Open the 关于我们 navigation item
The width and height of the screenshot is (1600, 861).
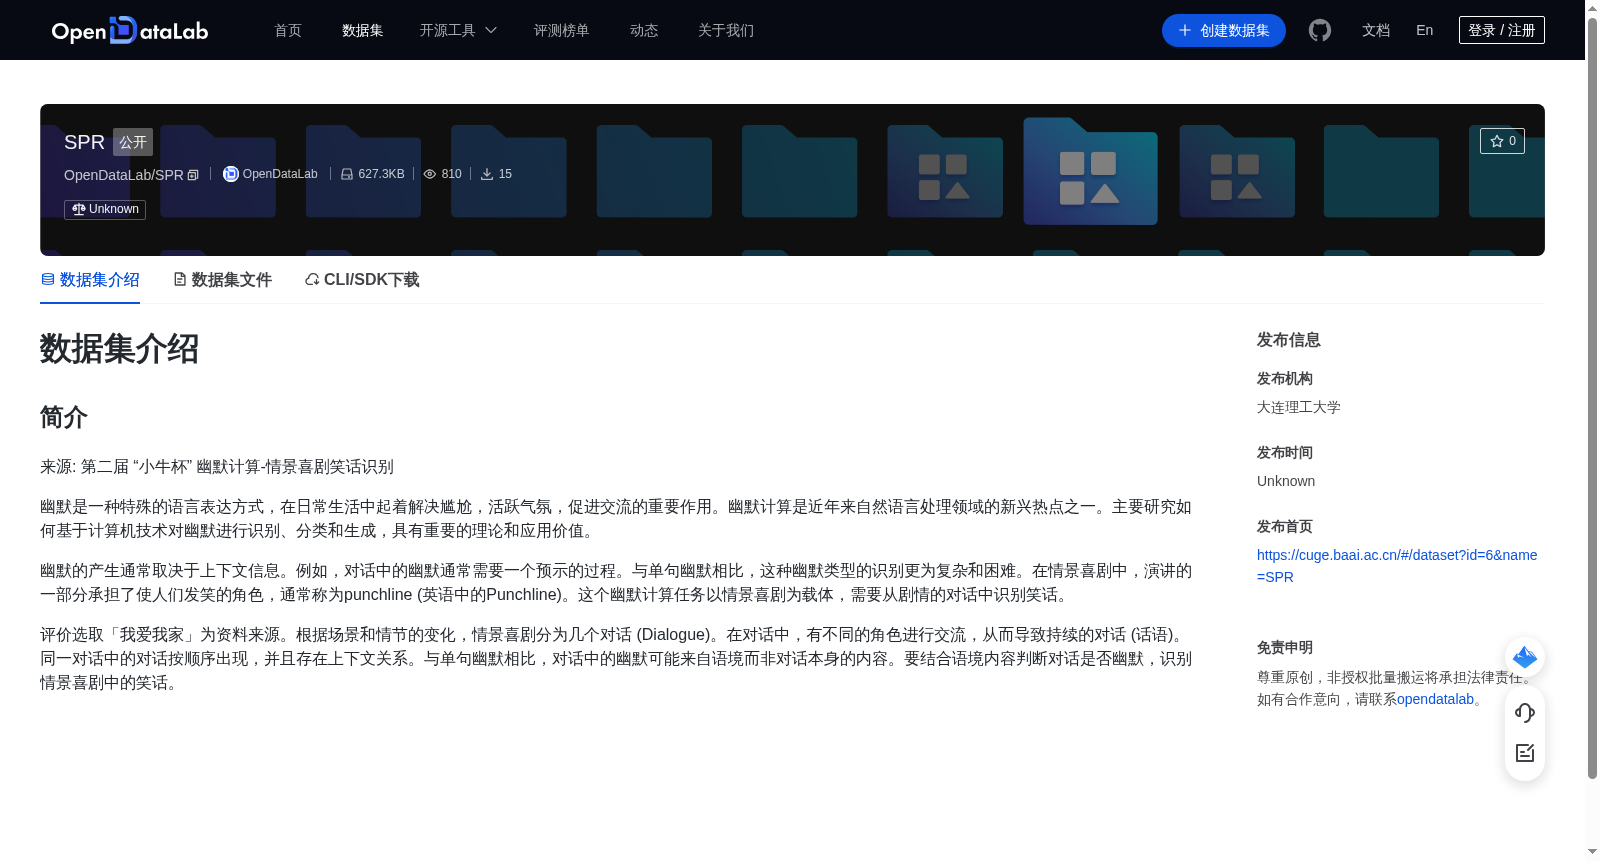726,30
